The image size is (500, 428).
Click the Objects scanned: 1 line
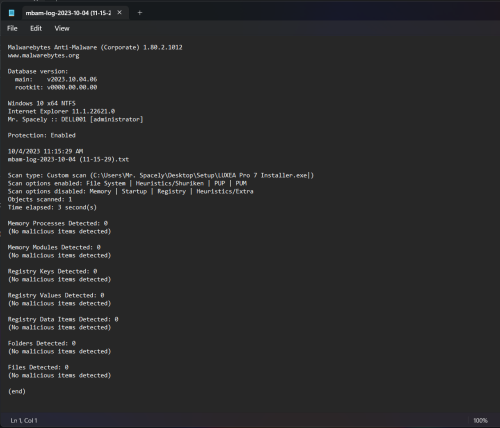[x=40, y=199]
